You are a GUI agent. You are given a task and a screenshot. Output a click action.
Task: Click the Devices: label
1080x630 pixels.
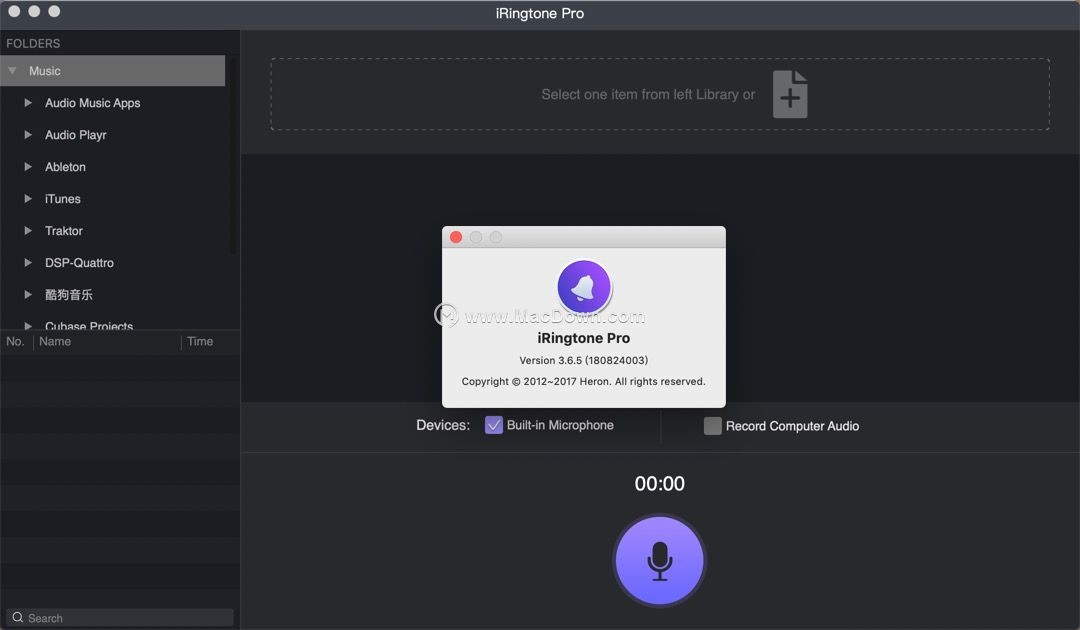click(x=443, y=426)
